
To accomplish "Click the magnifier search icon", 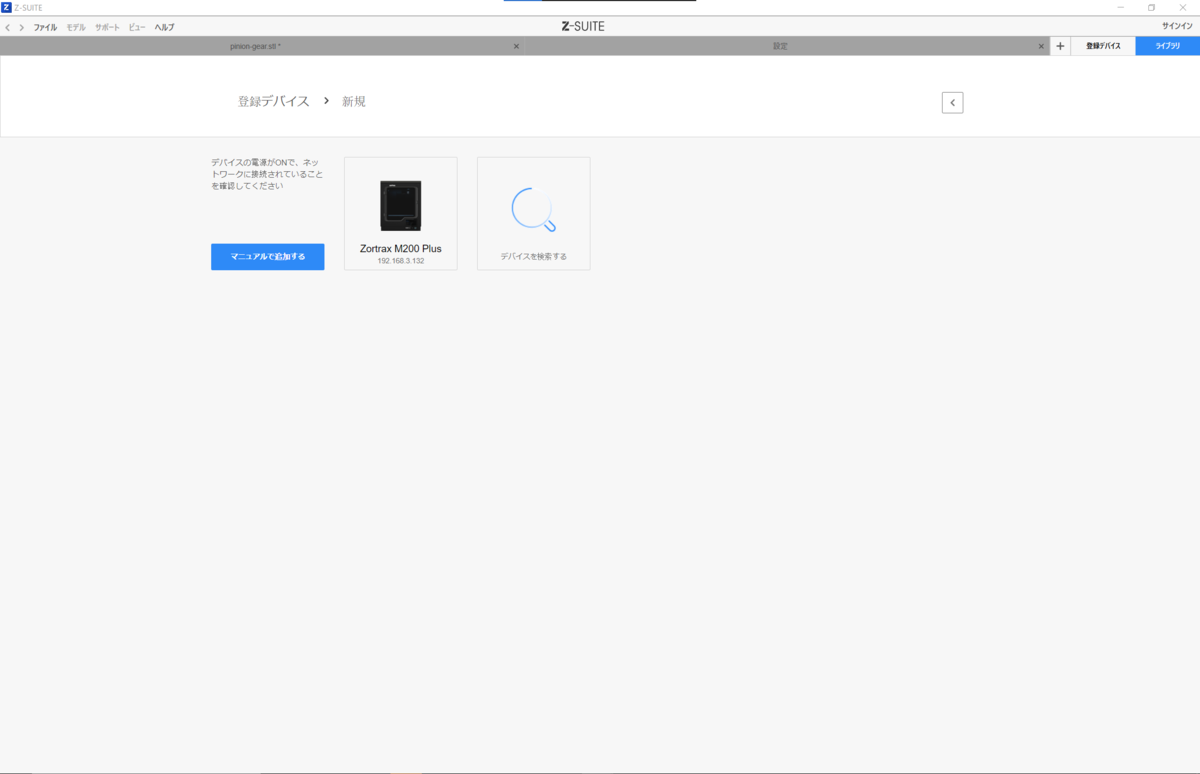I will (x=533, y=210).
